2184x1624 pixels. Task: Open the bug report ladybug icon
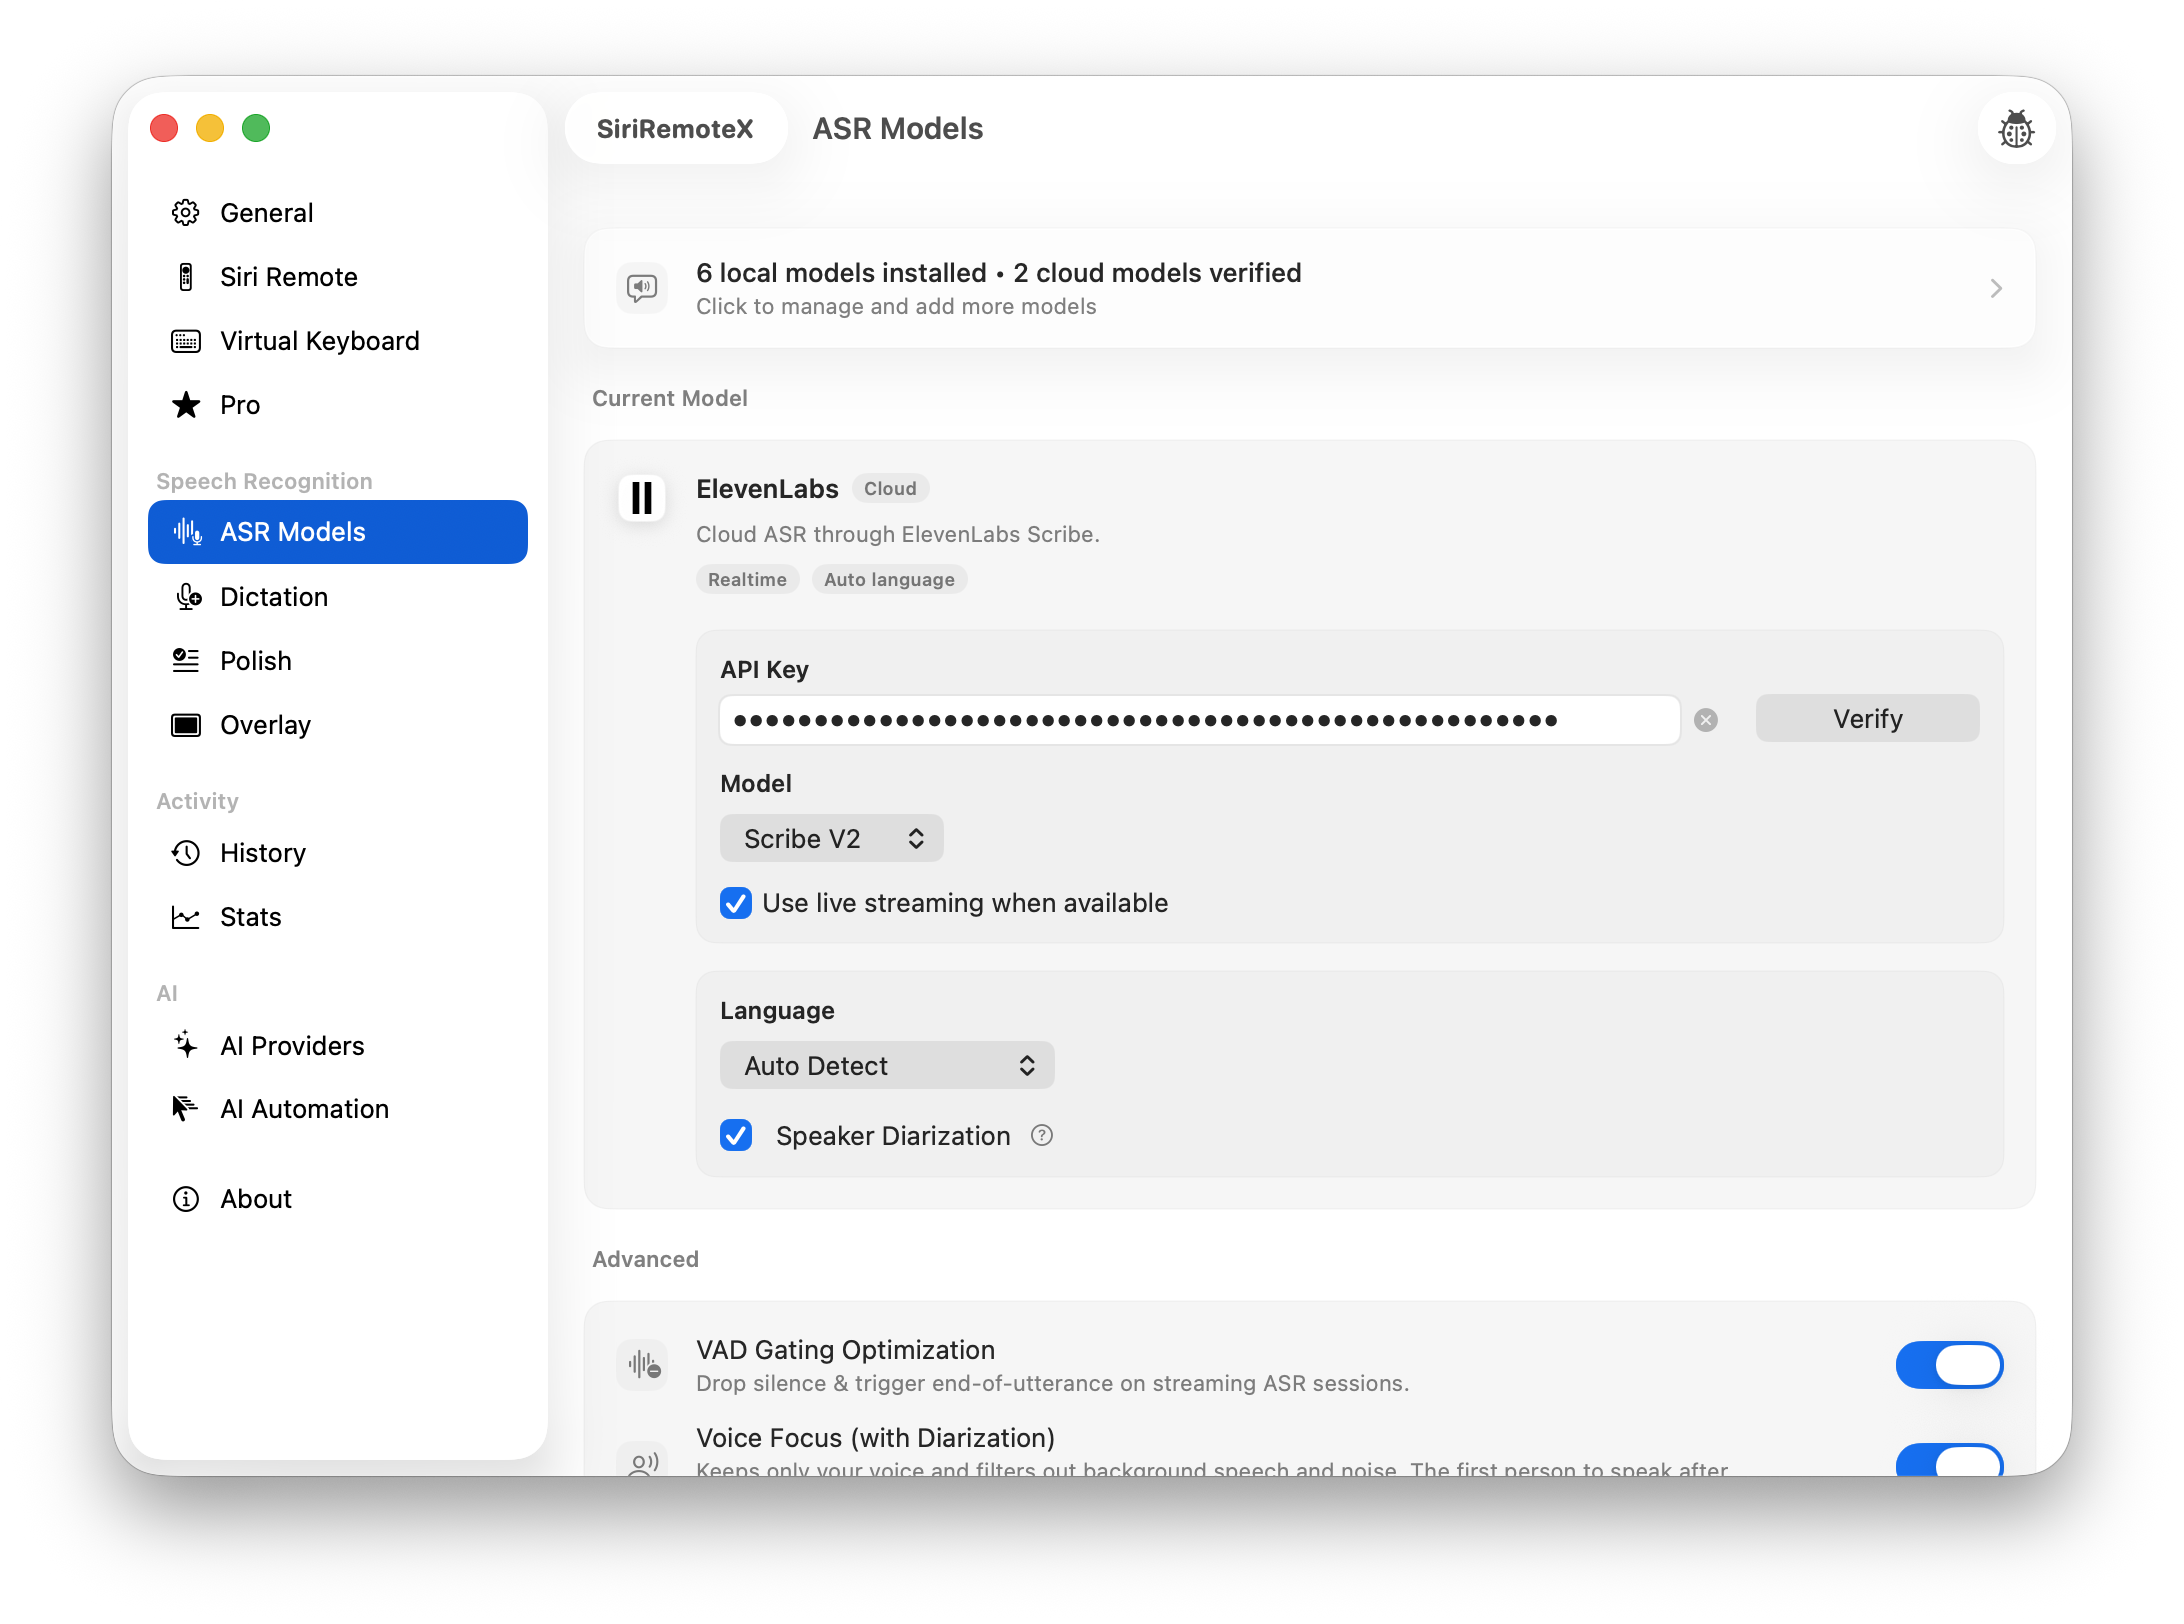[2016, 129]
